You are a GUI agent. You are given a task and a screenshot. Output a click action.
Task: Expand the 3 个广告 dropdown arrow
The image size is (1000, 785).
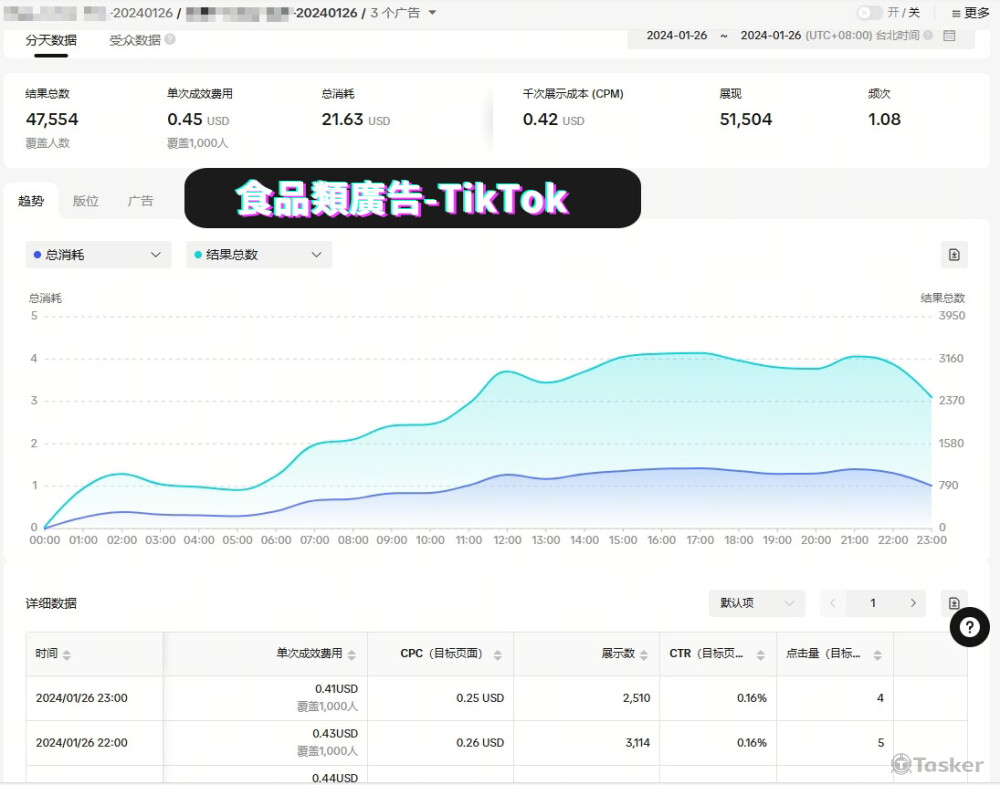(432, 13)
